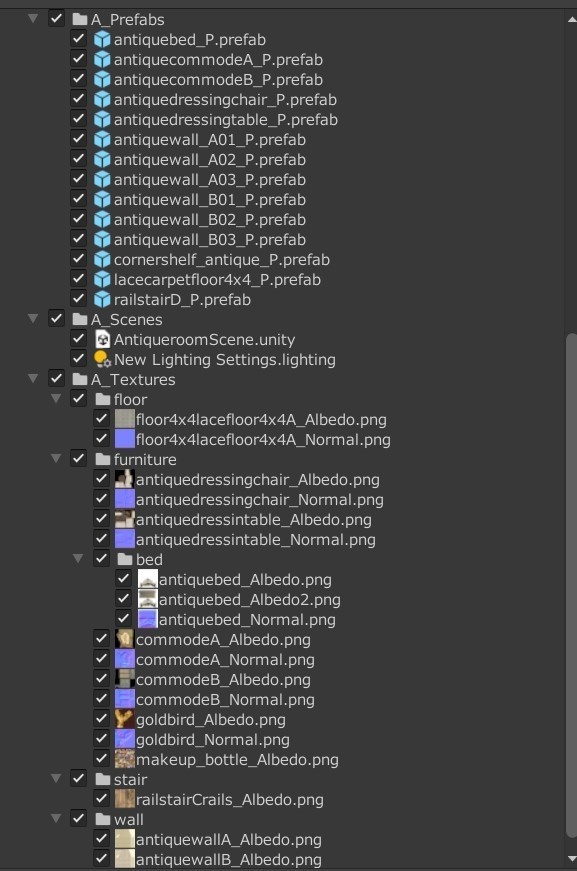This screenshot has width=577, height=871.
Task: Click thumbnail of makeup_bottle_Albedo.png
Action: [124, 759]
